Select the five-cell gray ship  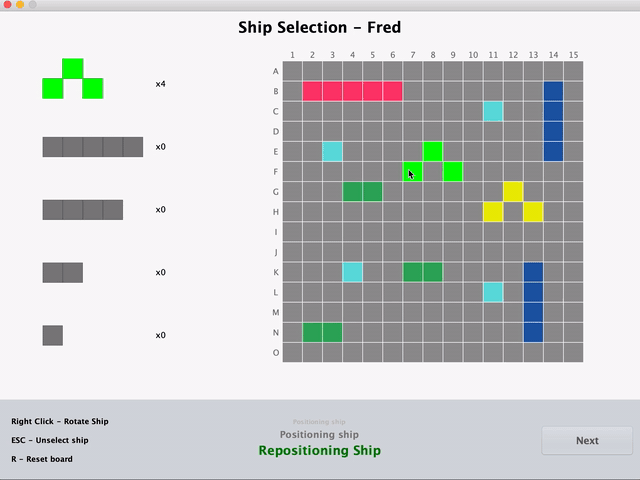93,147
